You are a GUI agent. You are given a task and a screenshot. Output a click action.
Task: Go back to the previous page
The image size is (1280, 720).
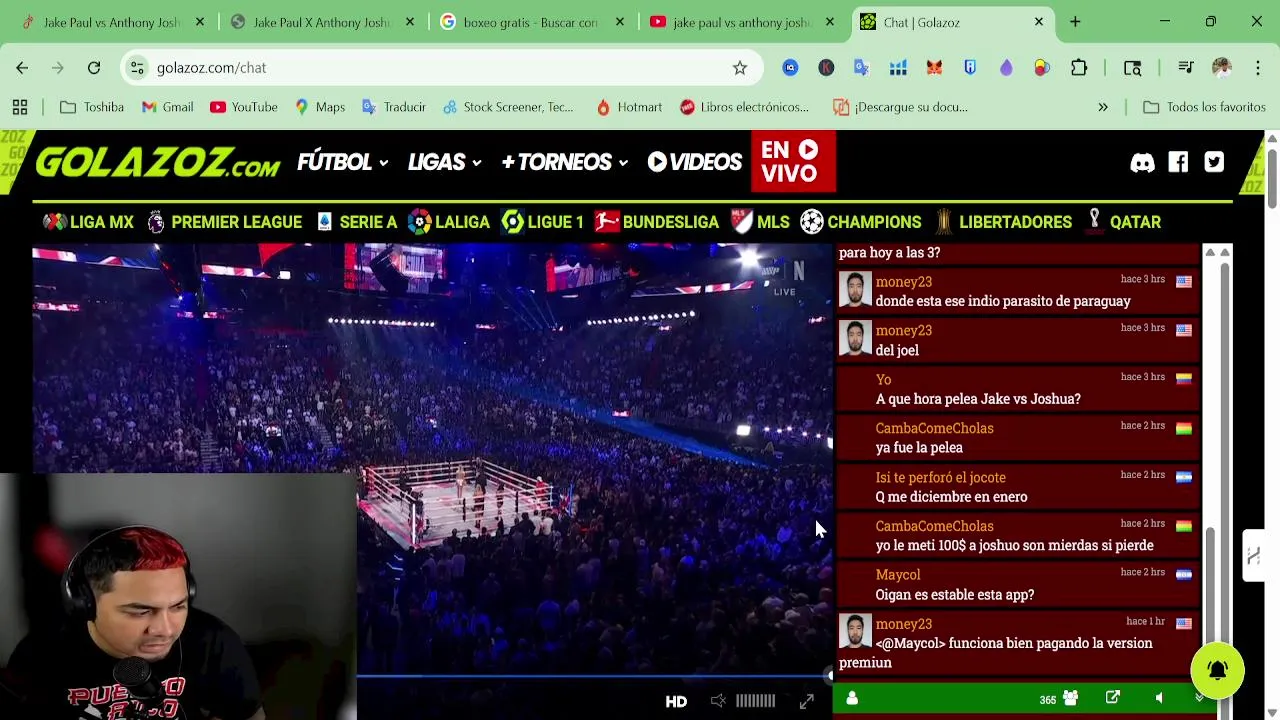click(x=22, y=68)
